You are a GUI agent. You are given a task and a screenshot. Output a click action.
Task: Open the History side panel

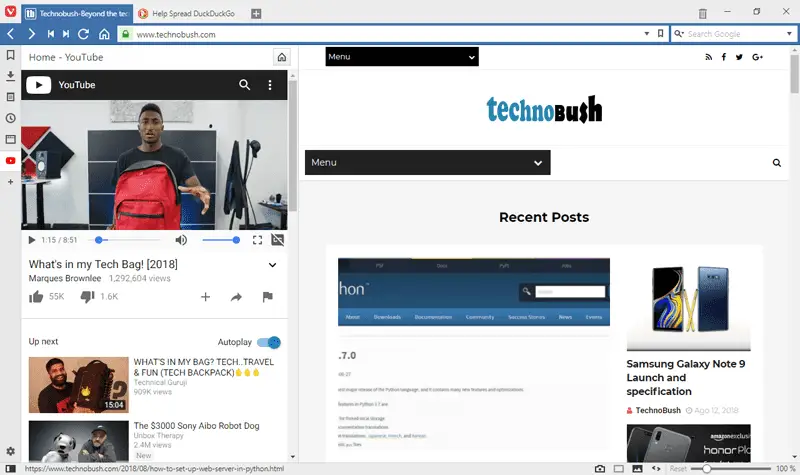(10, 118)
